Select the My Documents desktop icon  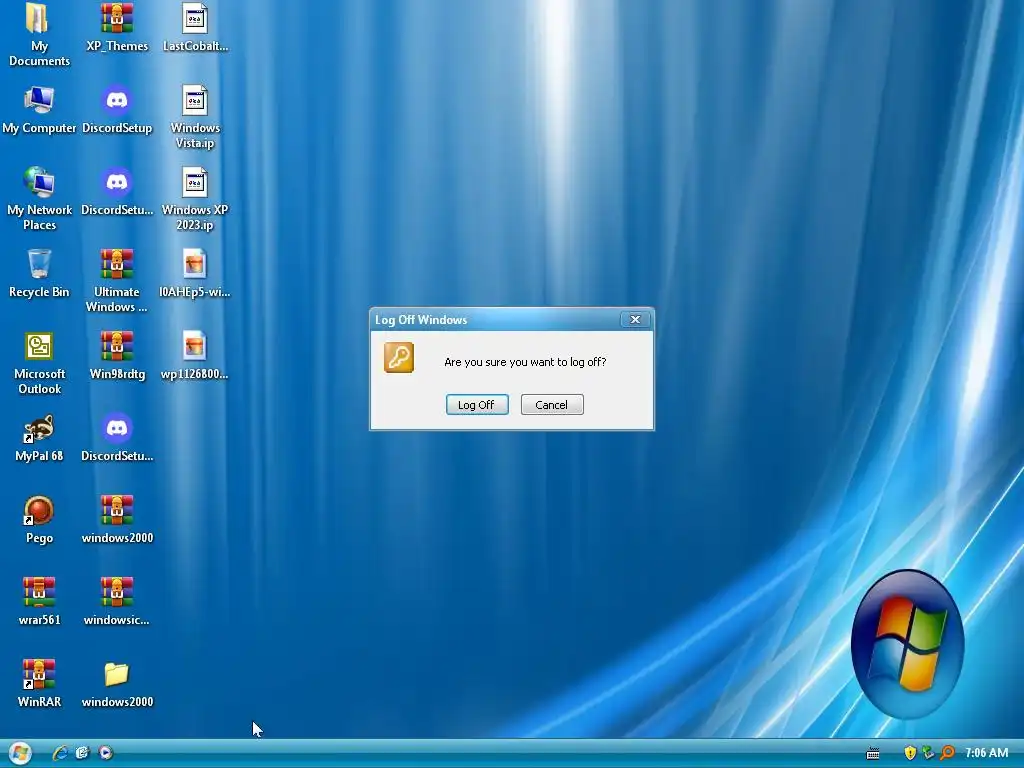[x=39, y=34]
